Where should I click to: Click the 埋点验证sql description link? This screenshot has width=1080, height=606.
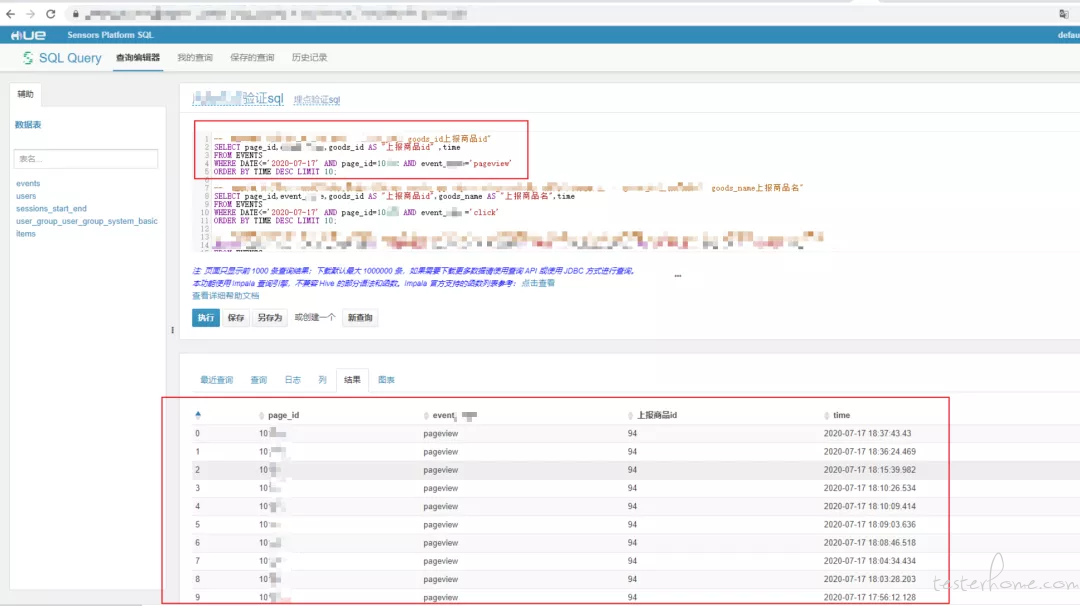pos(317,100)
